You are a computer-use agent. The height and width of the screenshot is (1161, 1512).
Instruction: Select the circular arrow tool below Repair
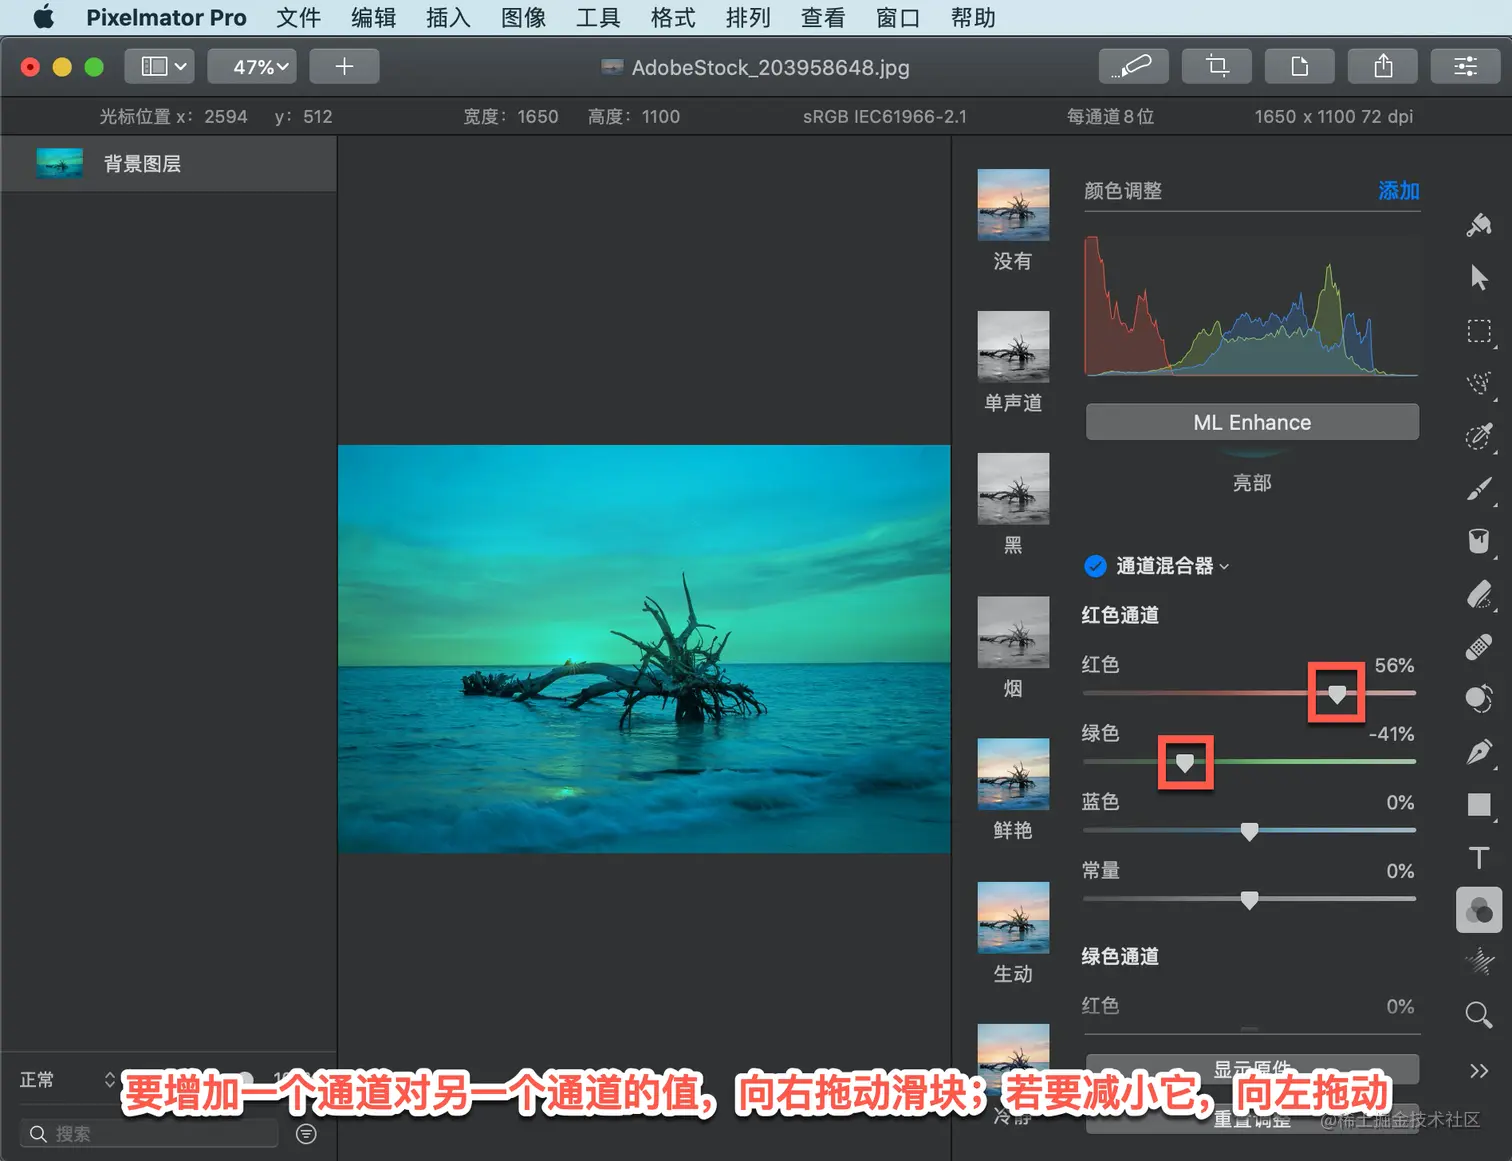coord(1479,699)
